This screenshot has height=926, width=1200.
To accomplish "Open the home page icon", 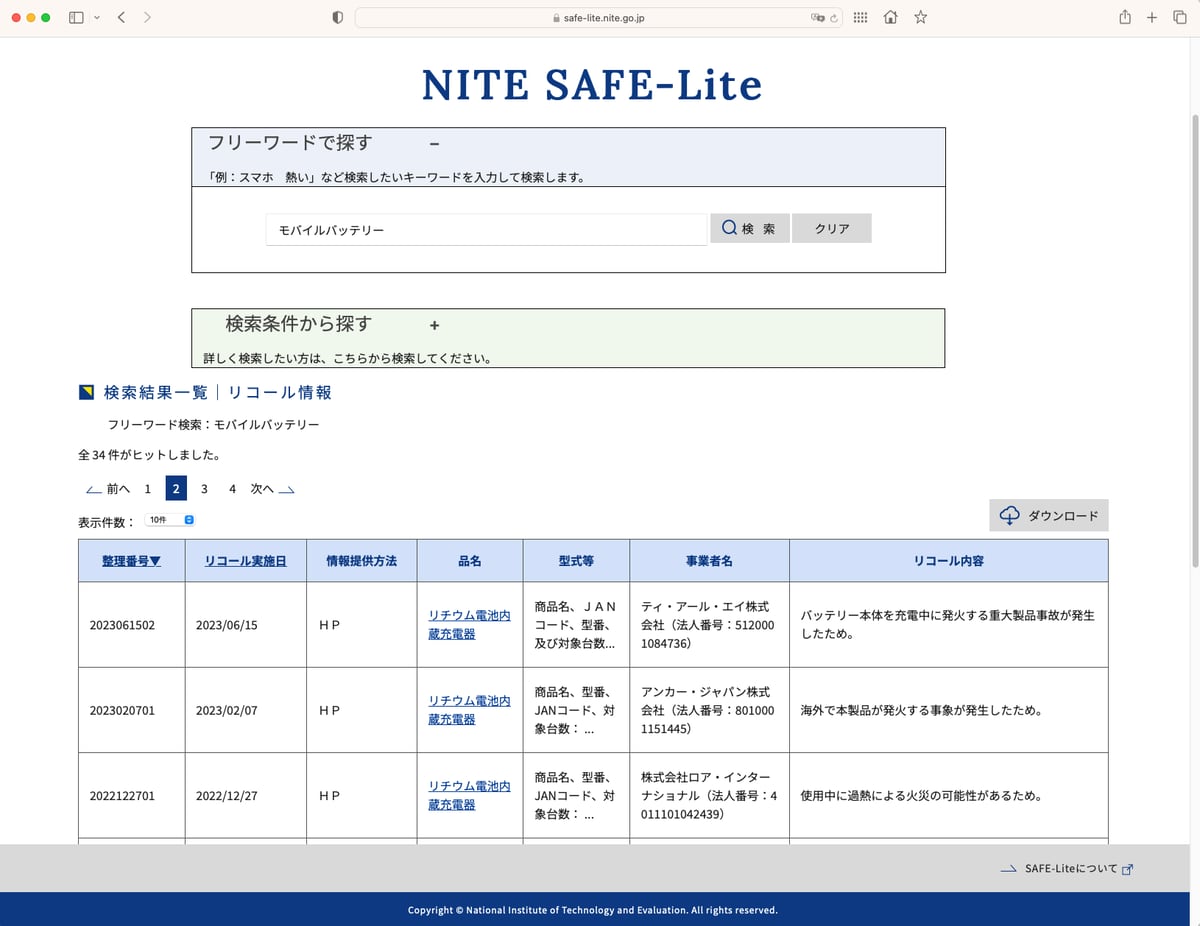I will pyautogui.click(x=890, y=17).
